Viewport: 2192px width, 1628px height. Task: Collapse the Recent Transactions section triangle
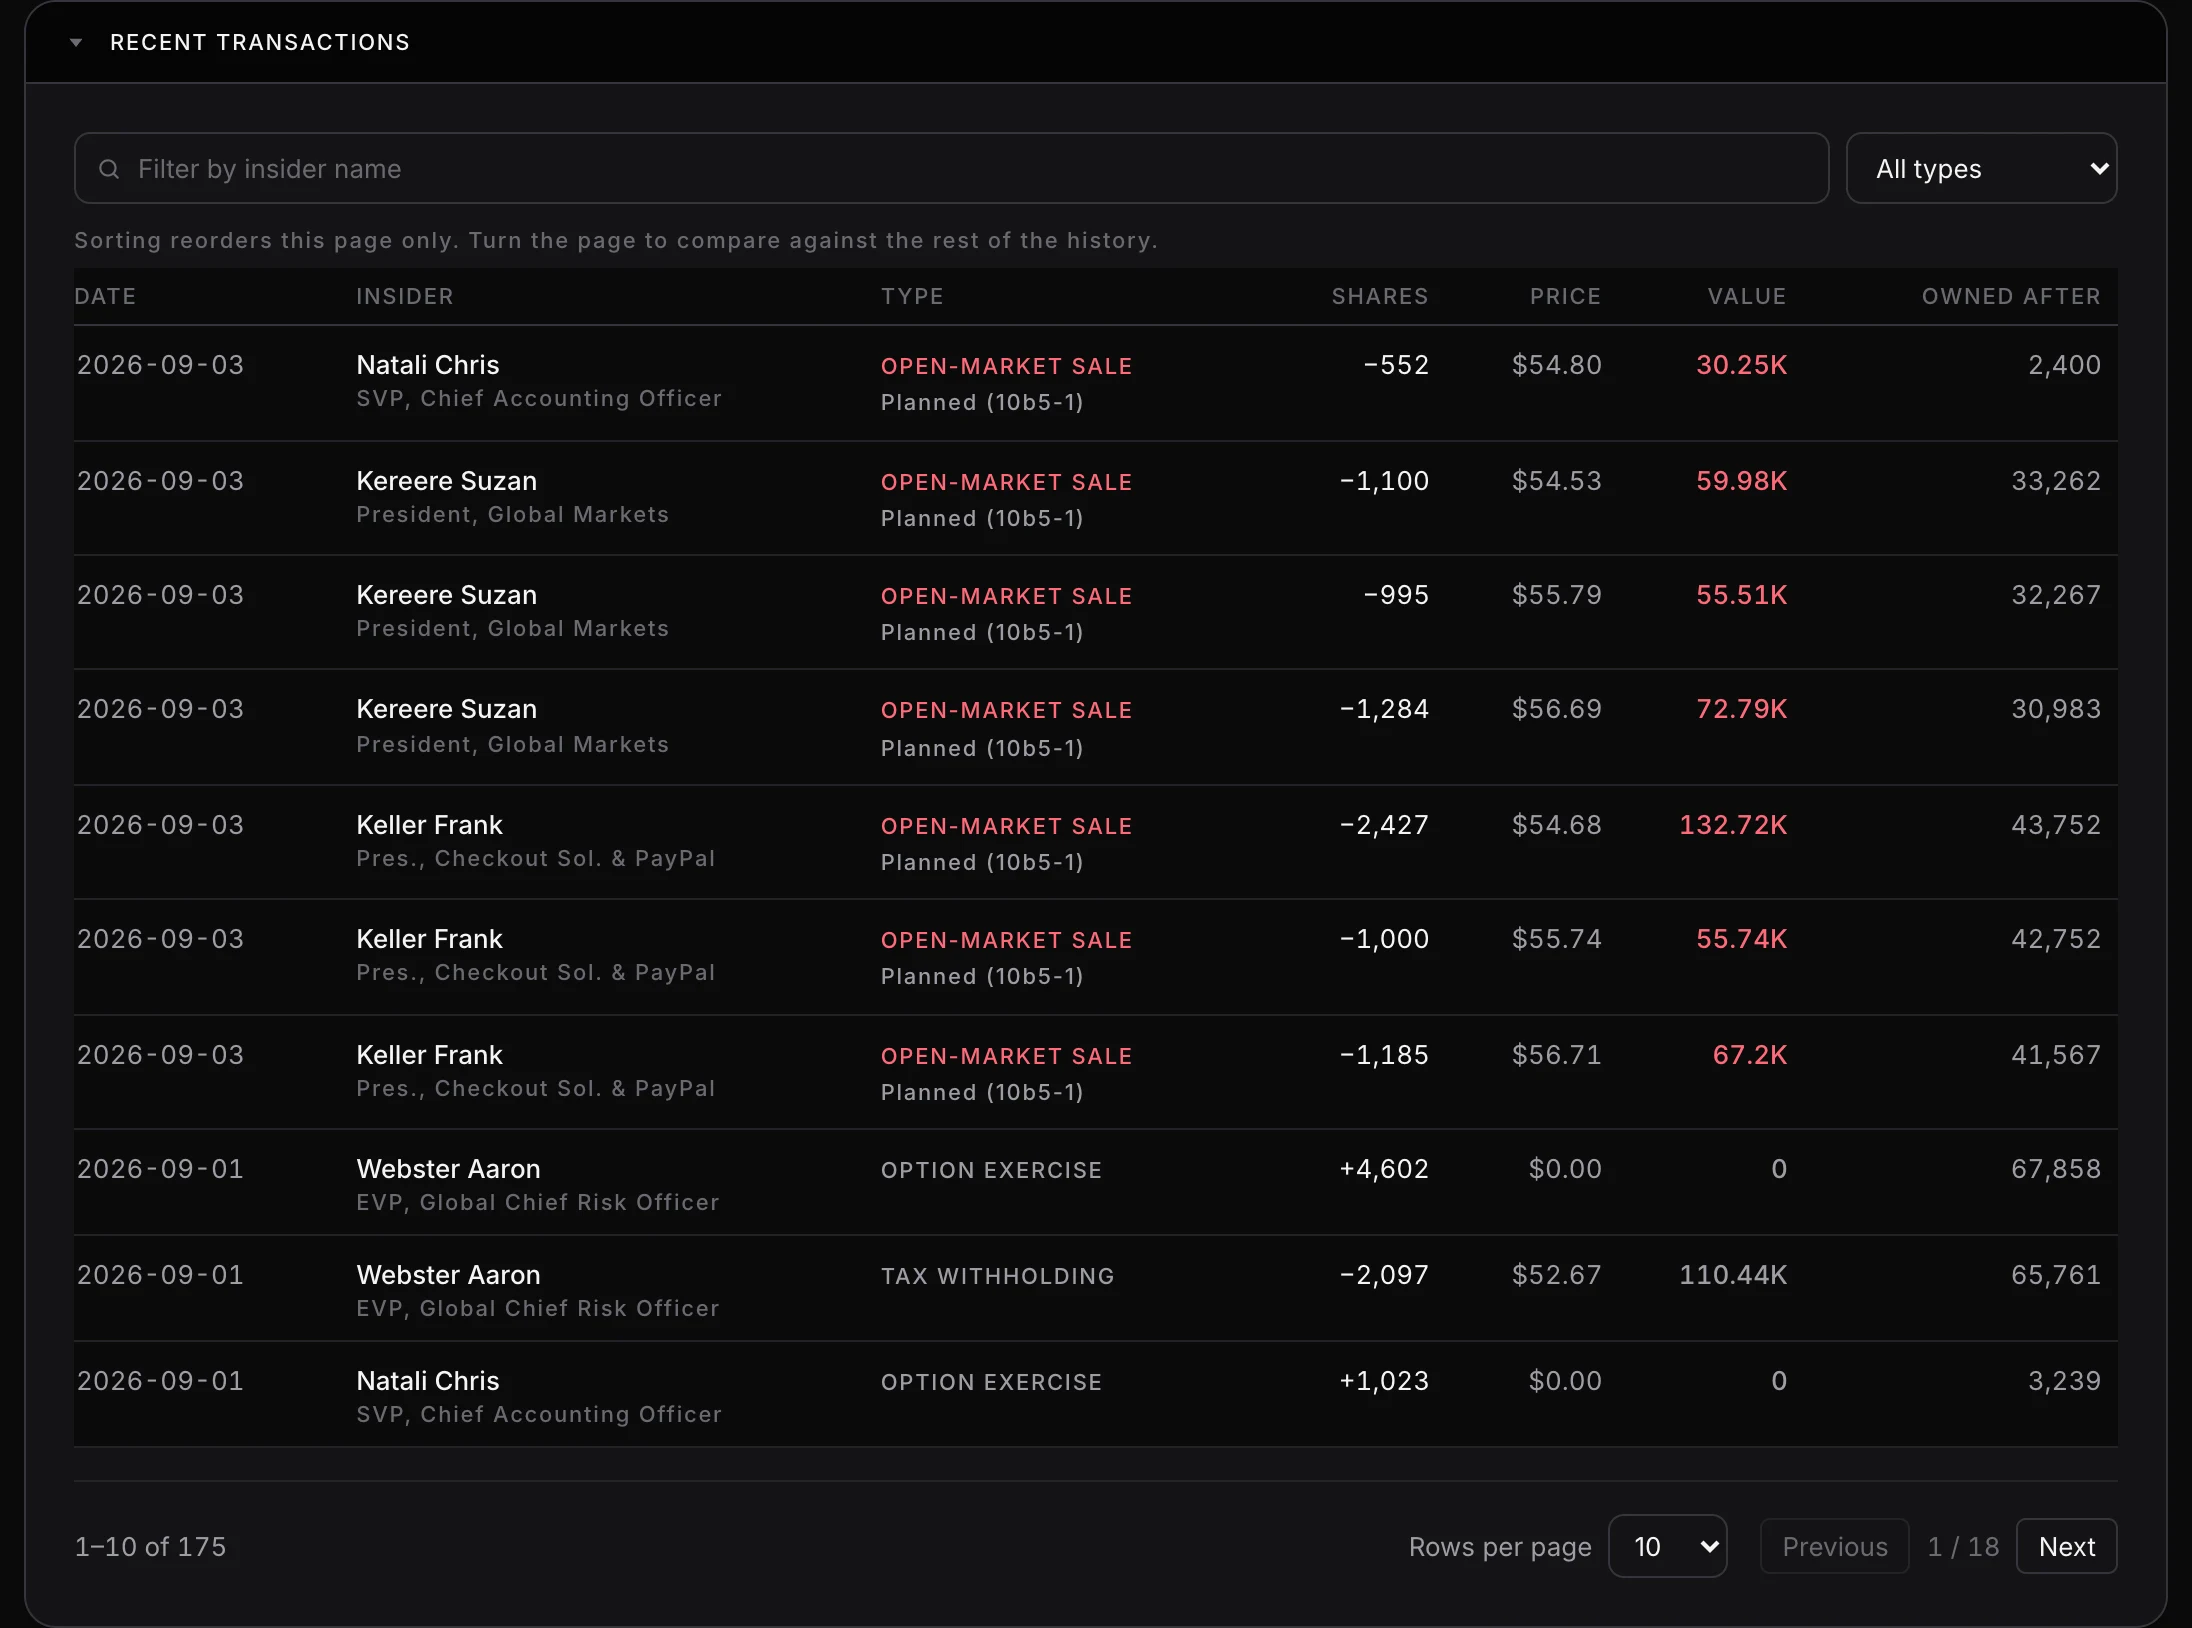tap(76, 43)
